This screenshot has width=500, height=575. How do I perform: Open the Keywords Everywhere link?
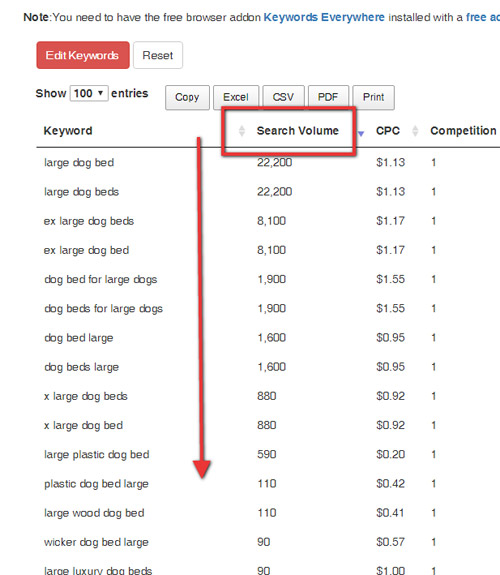324,17
